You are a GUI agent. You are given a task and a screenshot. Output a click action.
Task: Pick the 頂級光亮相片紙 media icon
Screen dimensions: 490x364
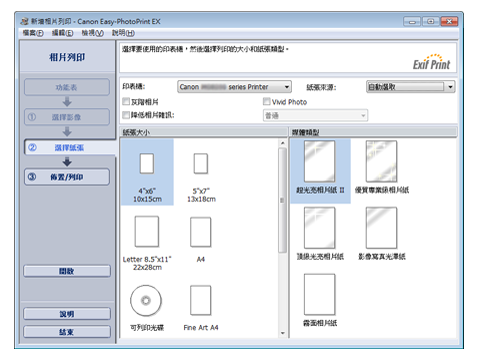[x=319, y=228]
